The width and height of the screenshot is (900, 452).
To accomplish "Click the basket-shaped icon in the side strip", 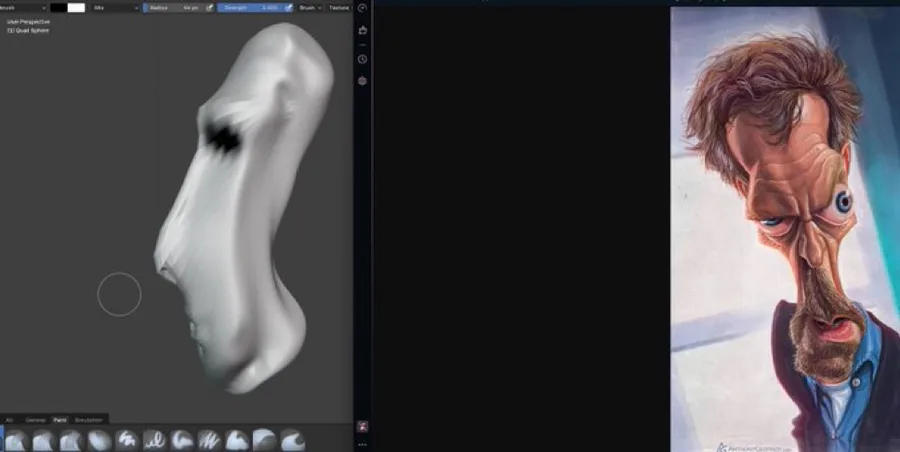I will point(362,30).
